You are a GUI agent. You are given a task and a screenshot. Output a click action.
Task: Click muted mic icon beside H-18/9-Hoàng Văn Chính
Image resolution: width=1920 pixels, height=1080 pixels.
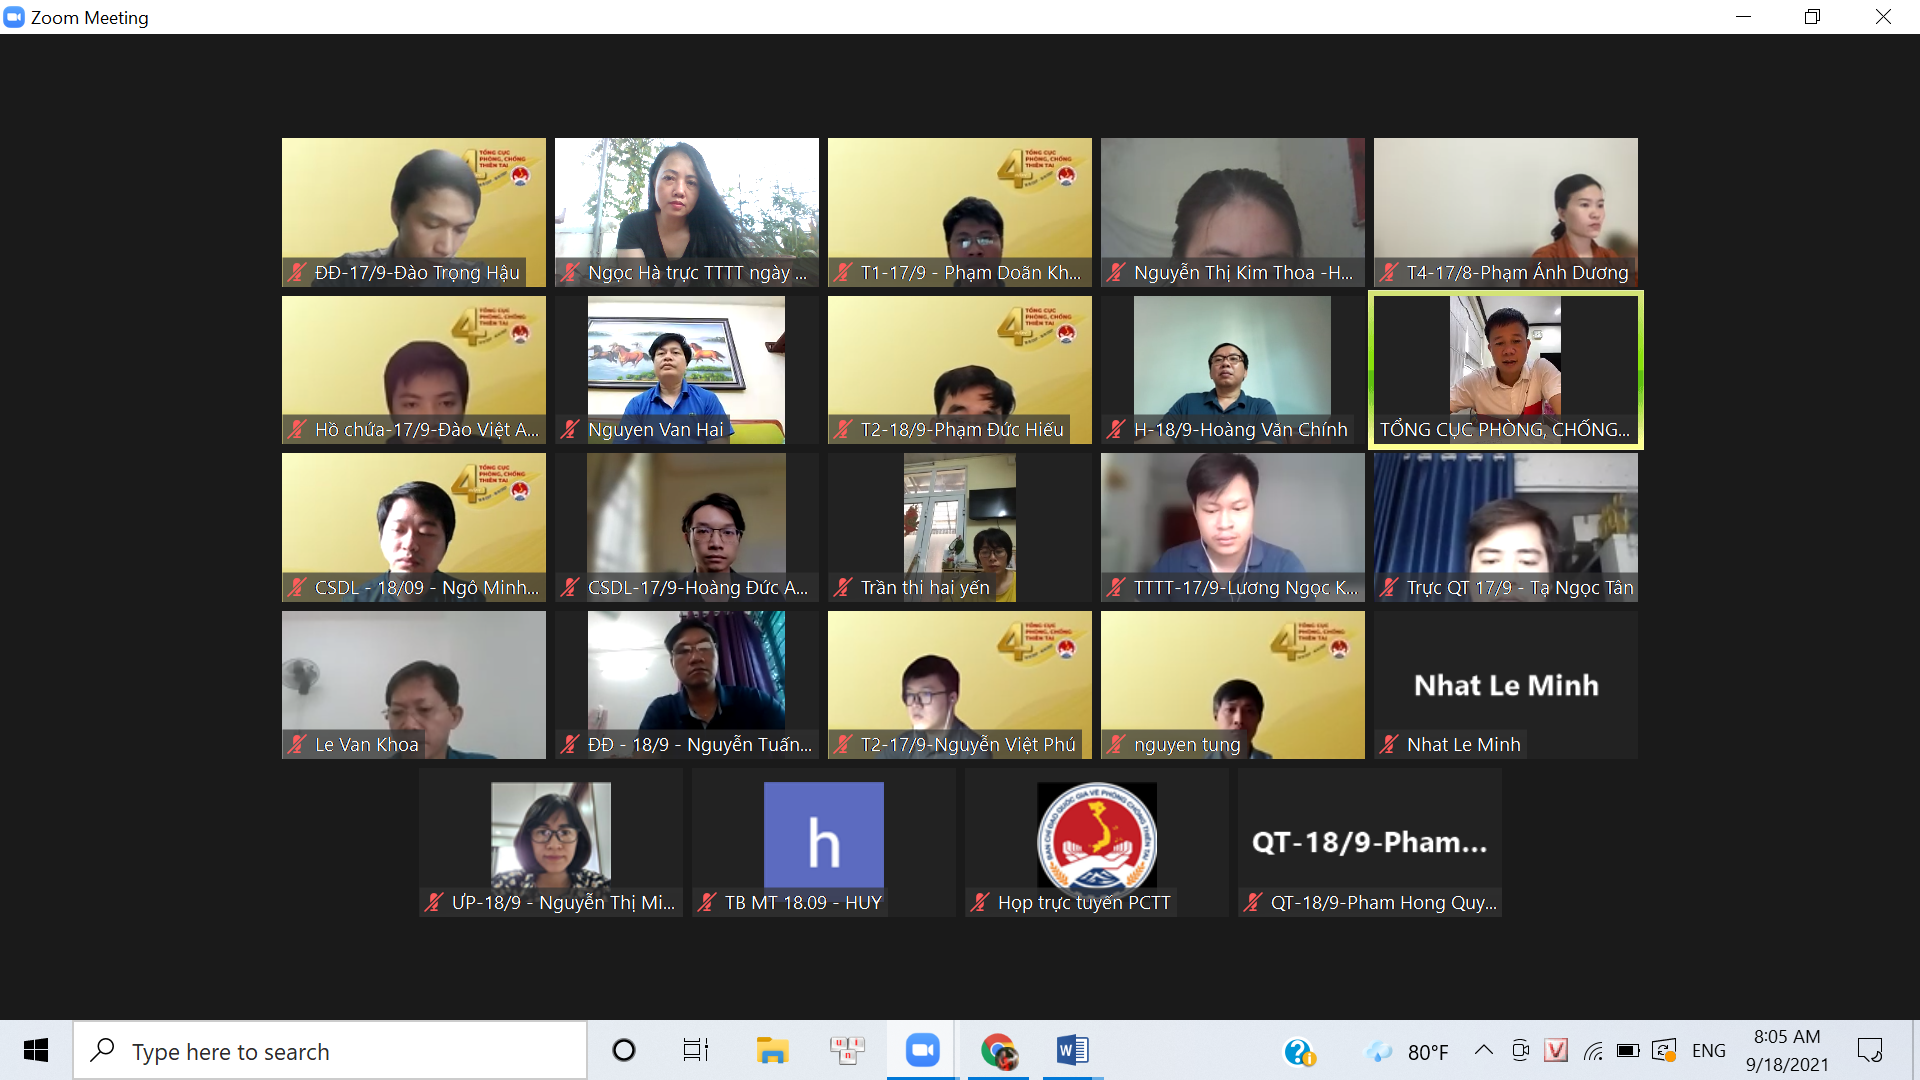1116,429
